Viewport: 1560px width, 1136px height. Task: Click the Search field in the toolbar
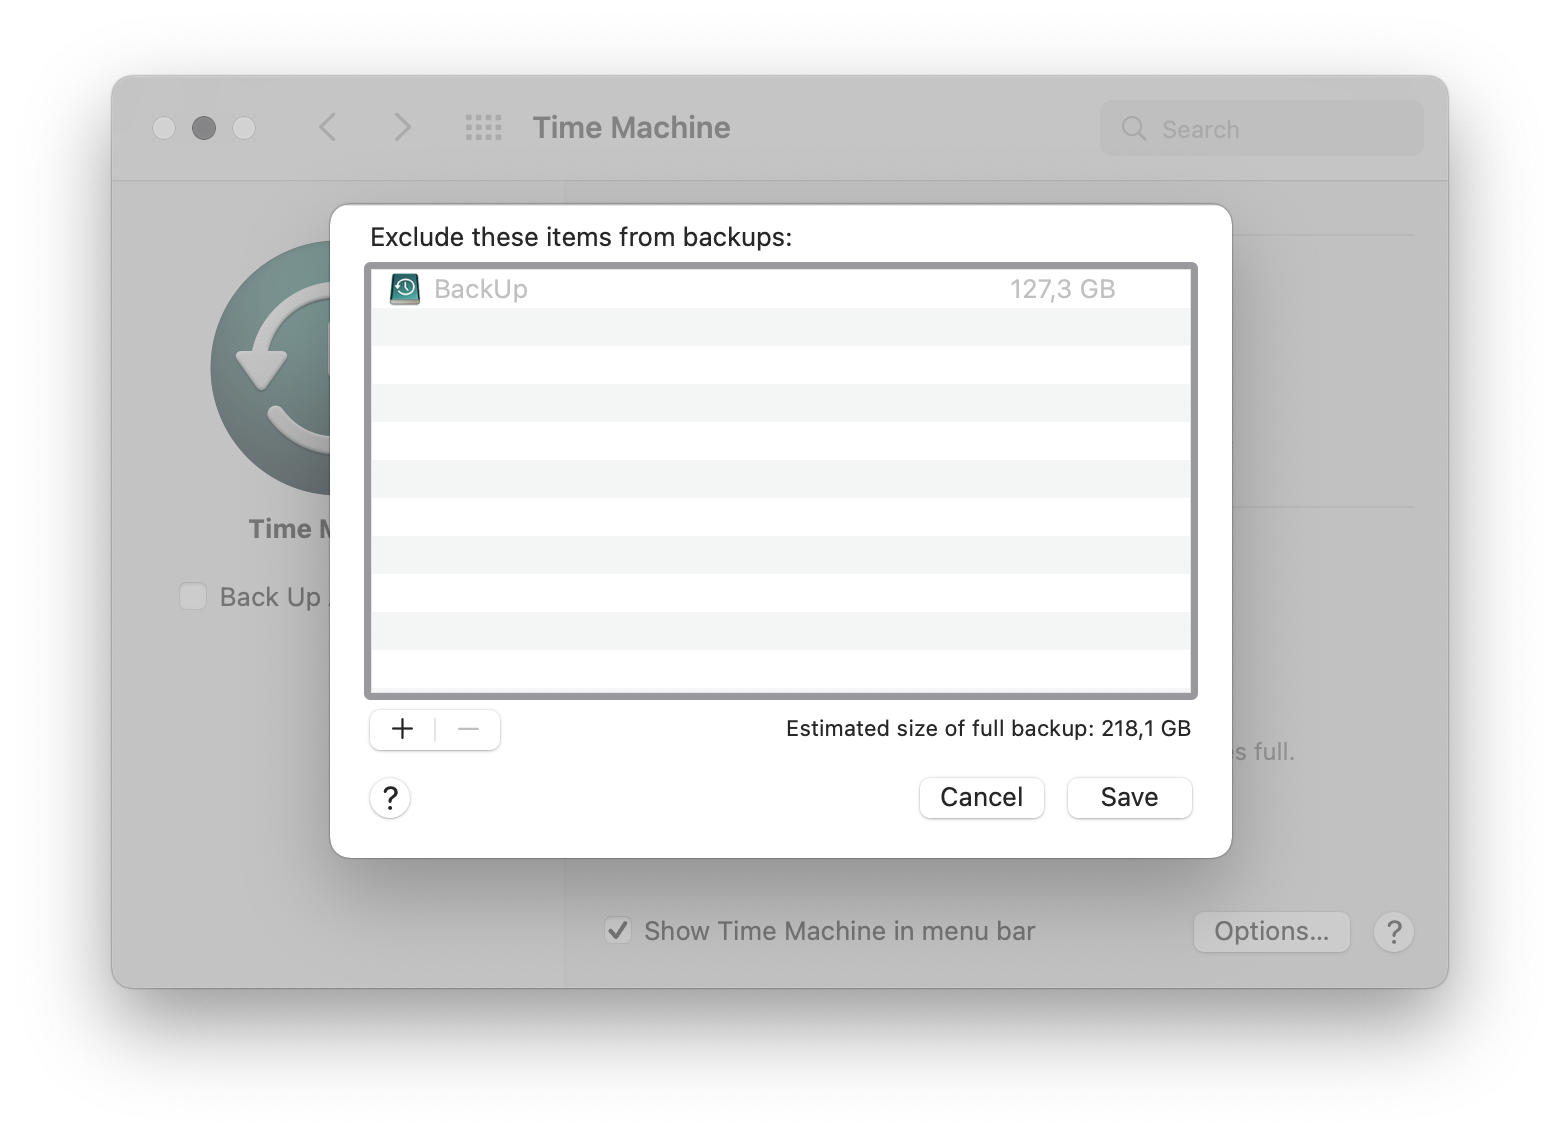point(1262,129)
